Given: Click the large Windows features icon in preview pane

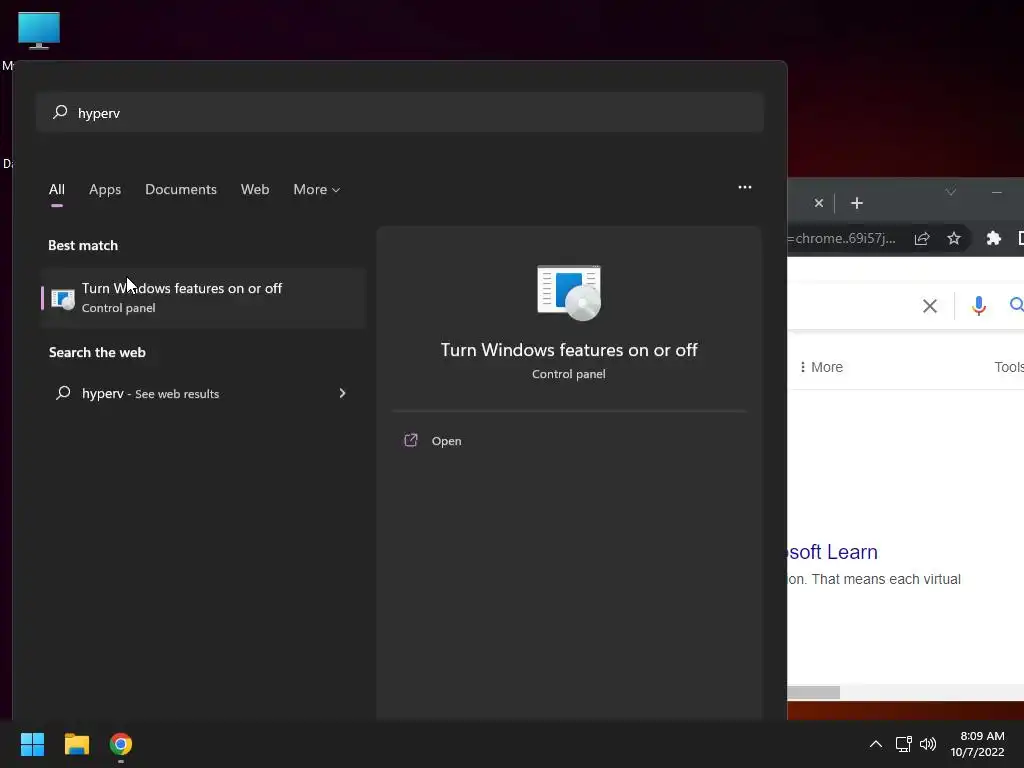Looking at the screenshot, I should pyautogui.click(x=569, y=293).
